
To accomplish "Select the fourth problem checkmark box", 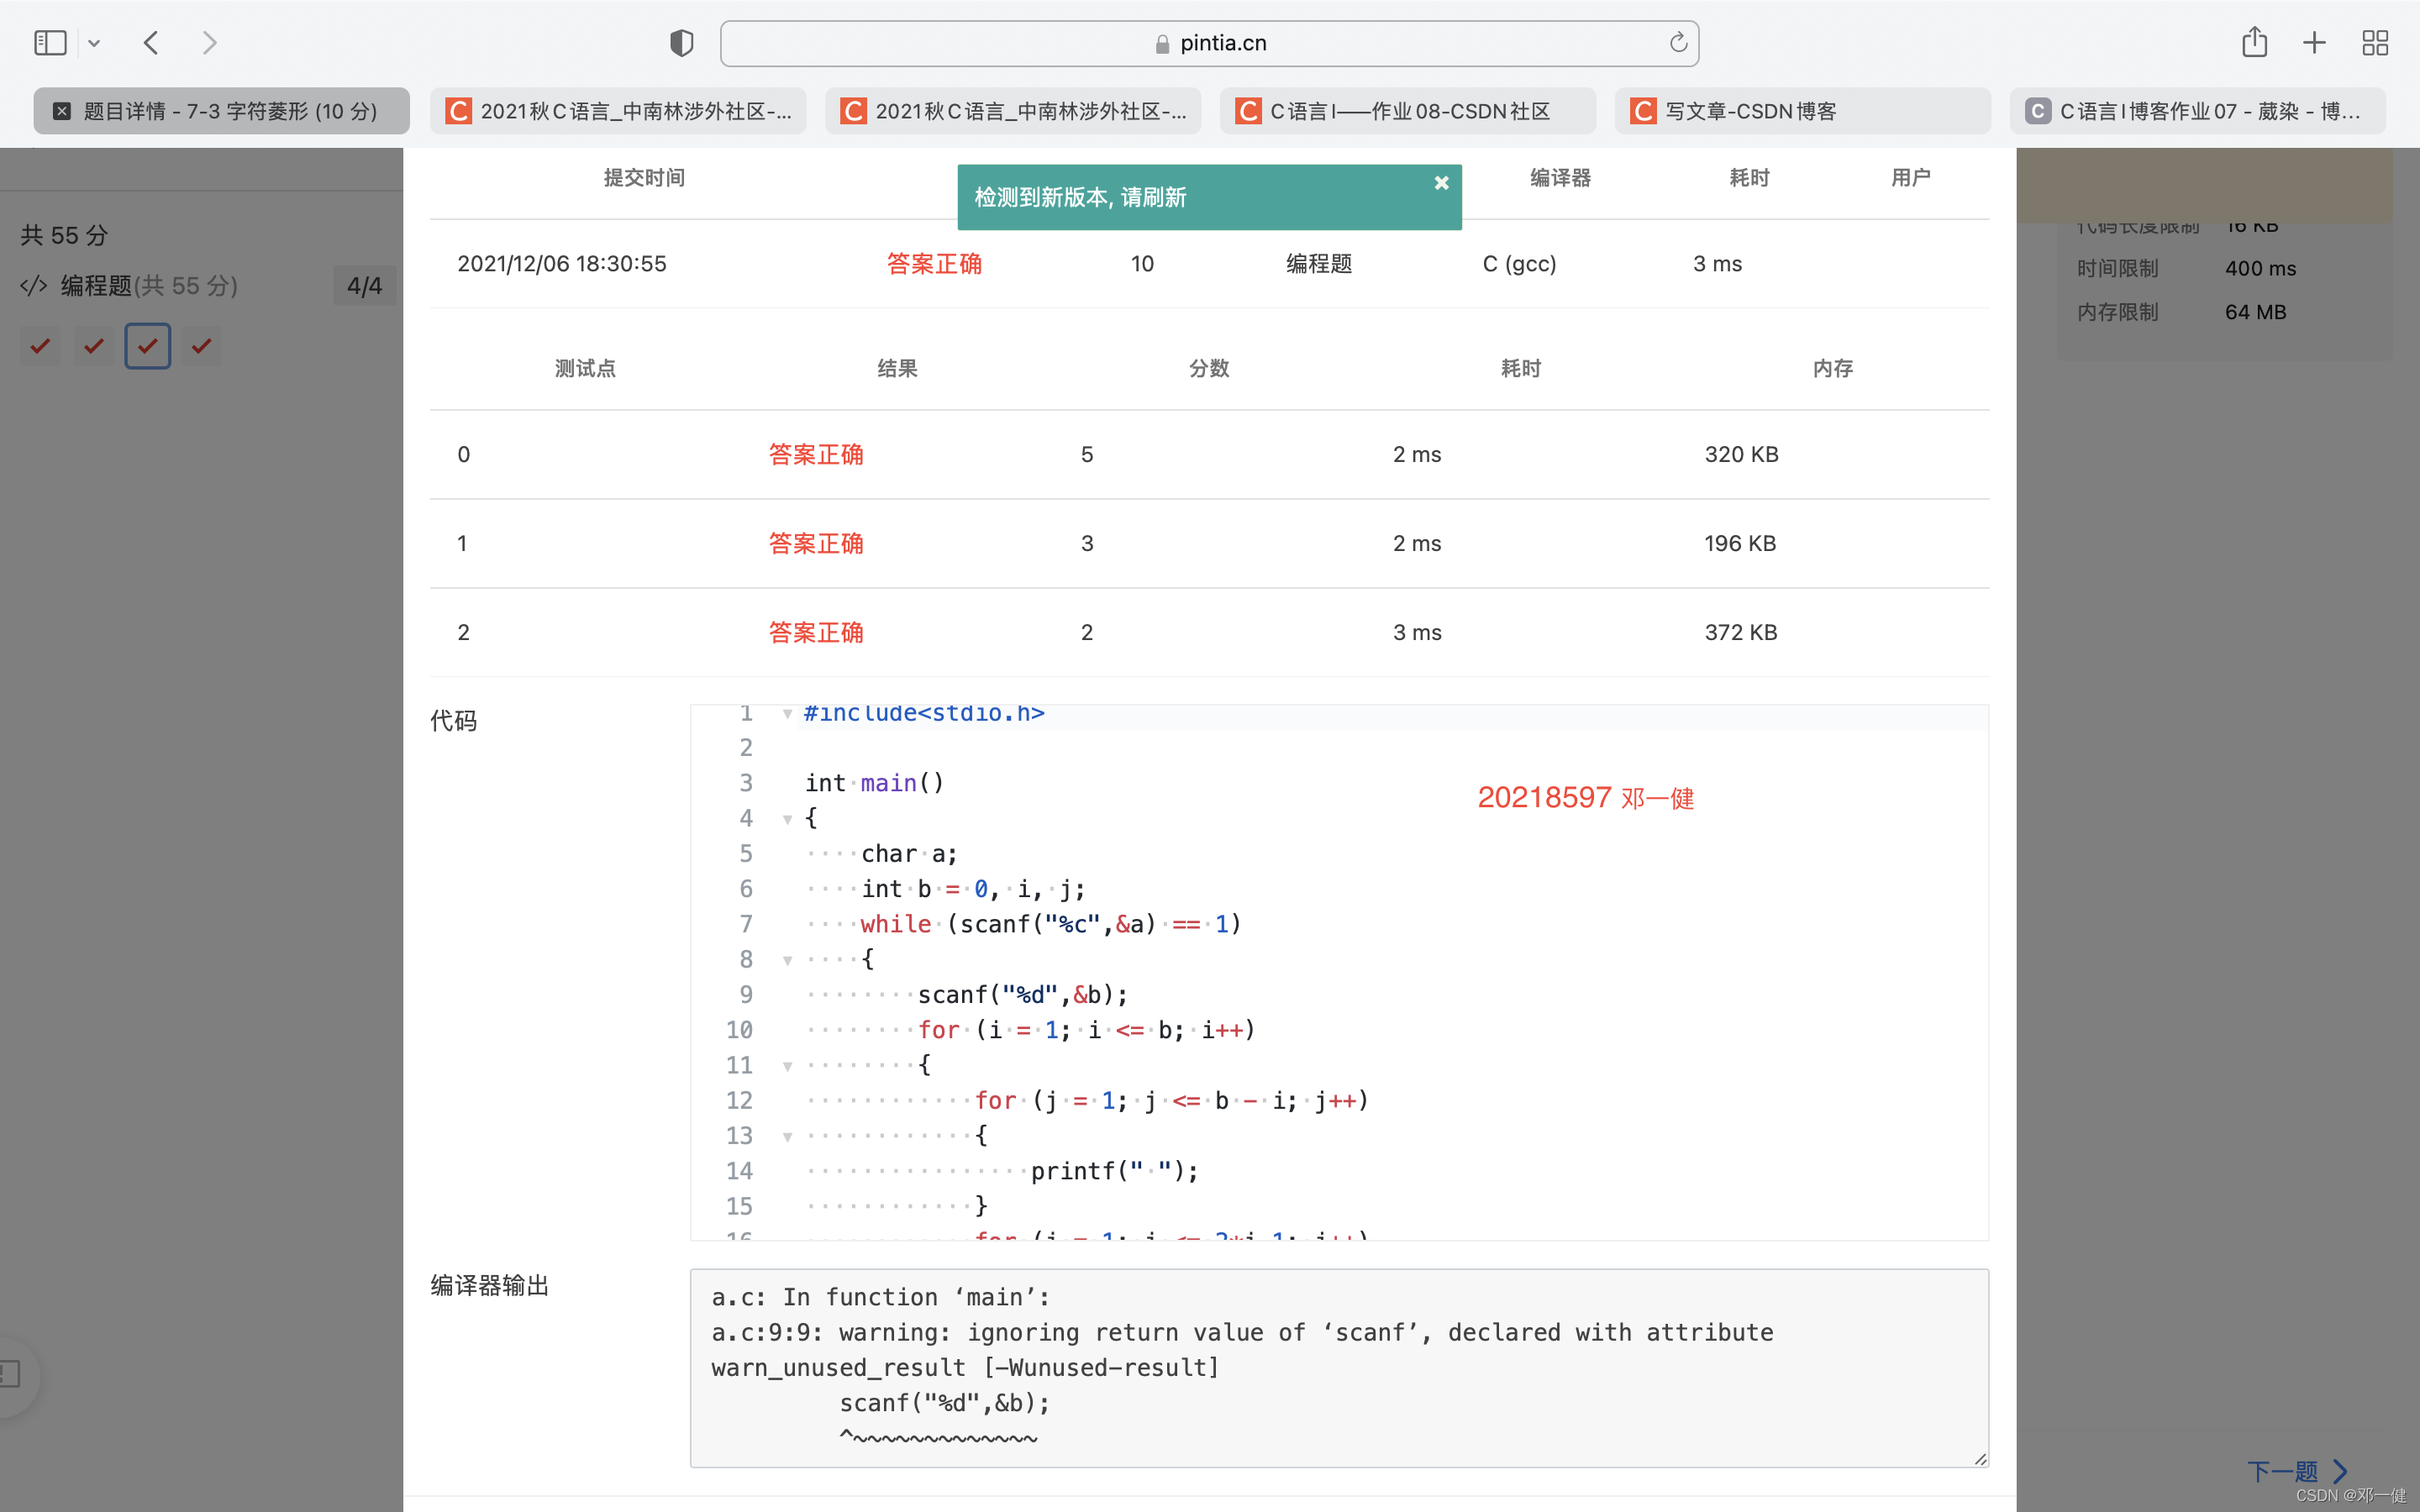I will [x=201, y=346].
